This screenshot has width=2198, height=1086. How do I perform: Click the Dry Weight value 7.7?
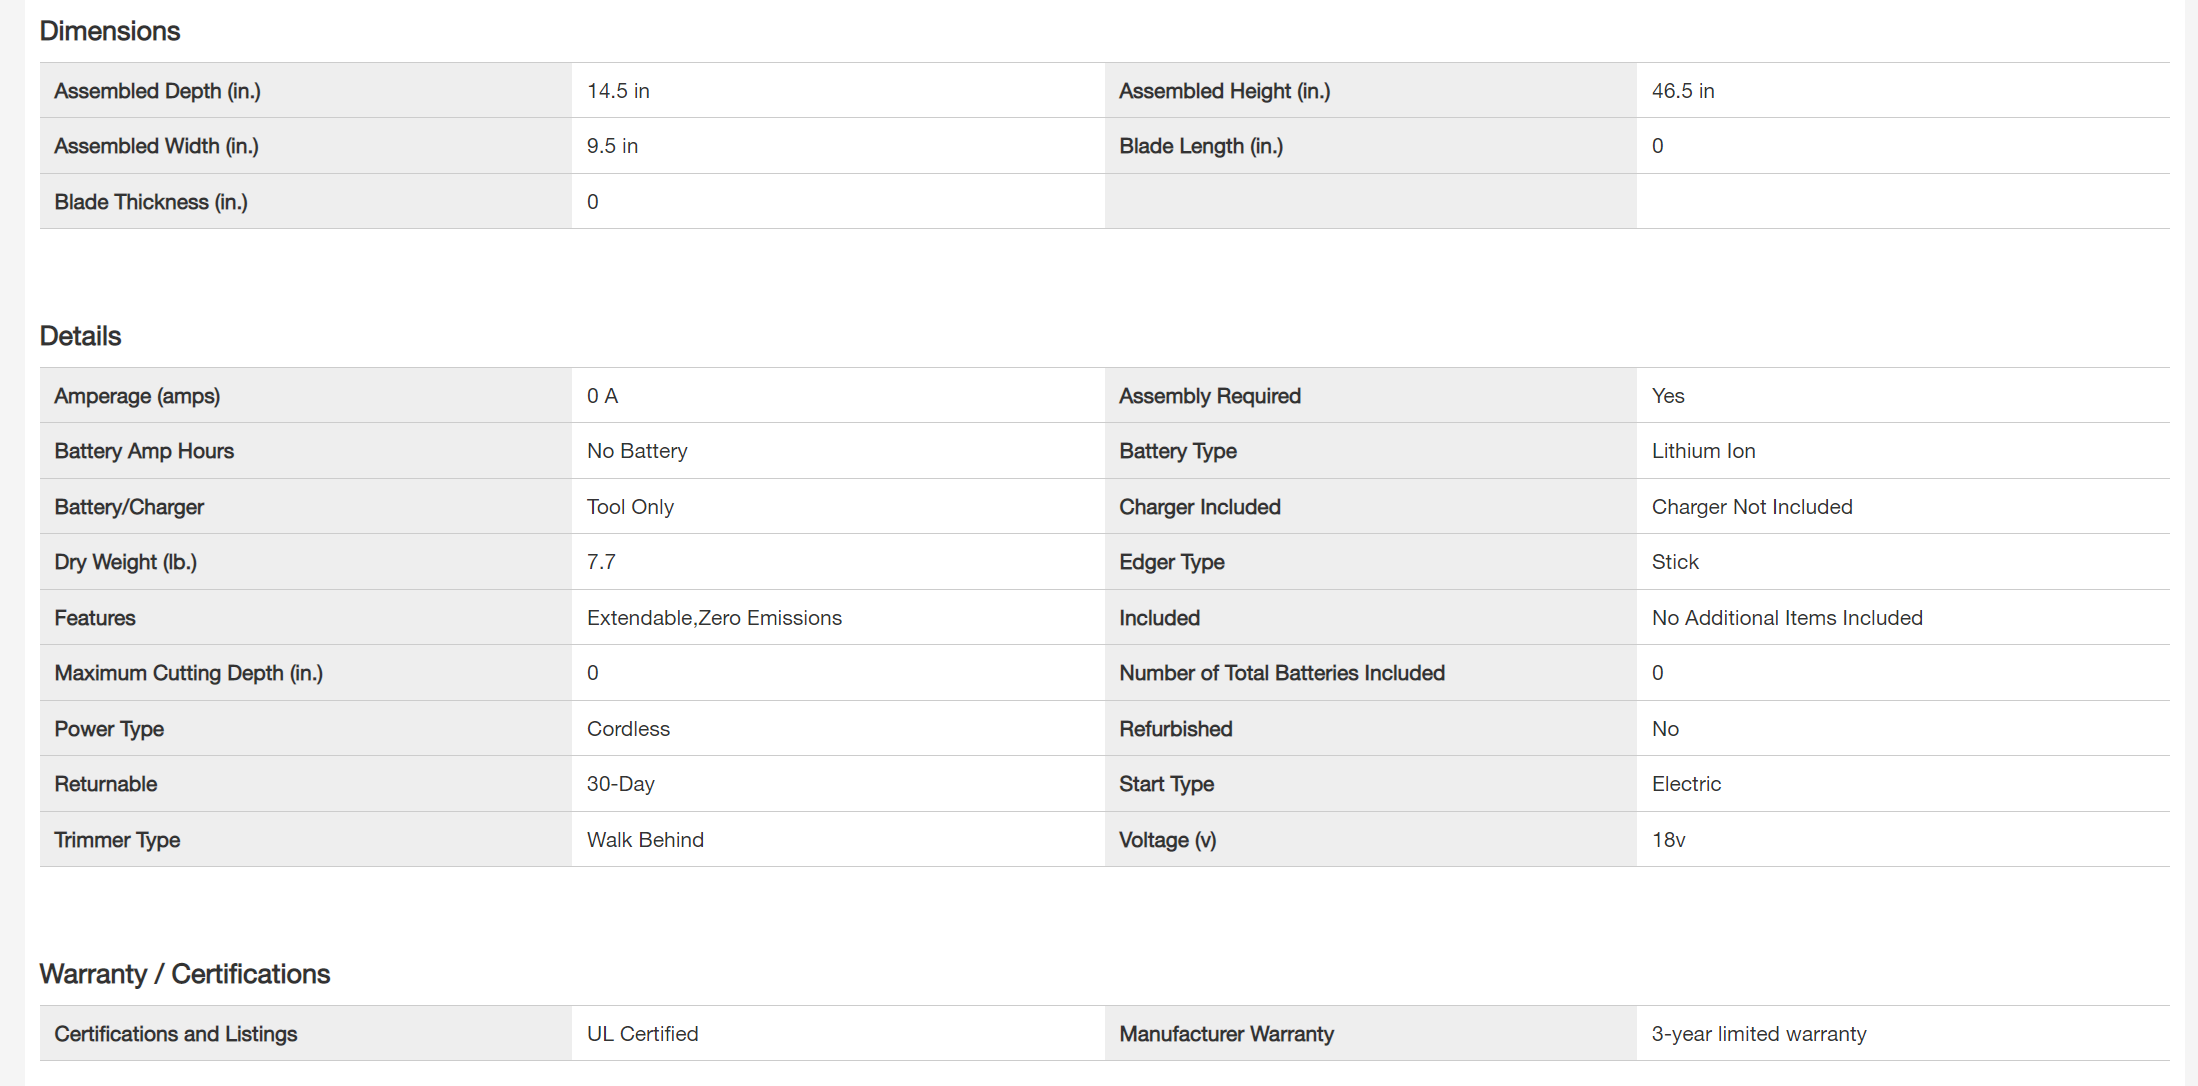(x=601, y=562)
